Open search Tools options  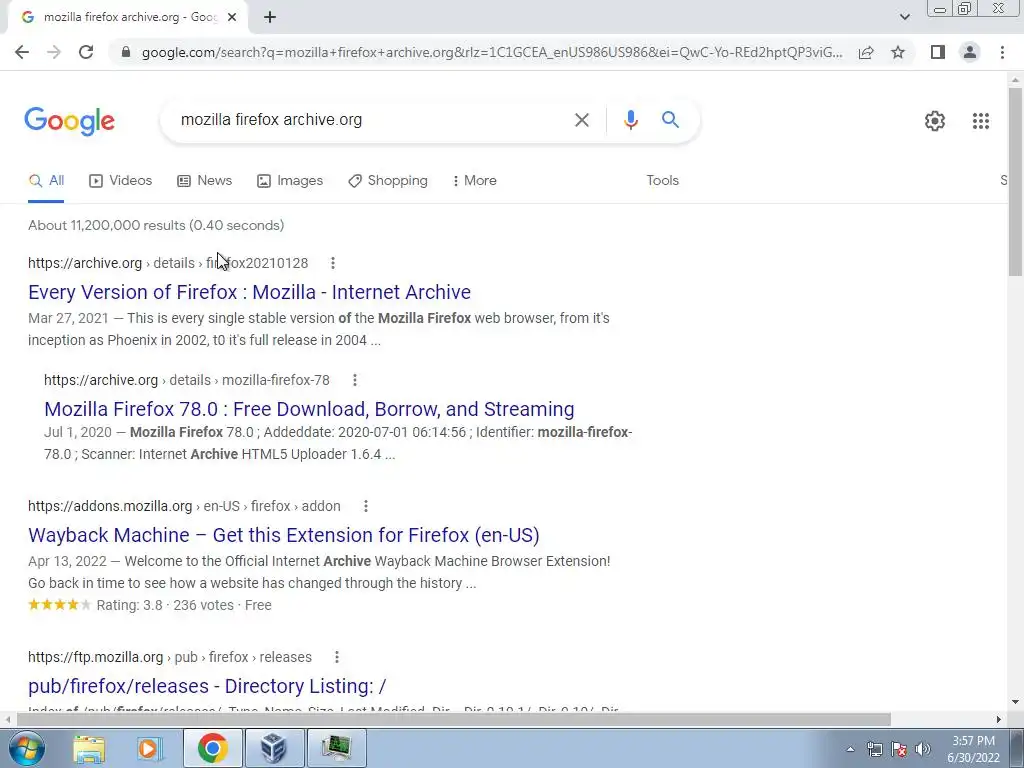[662, 181]
